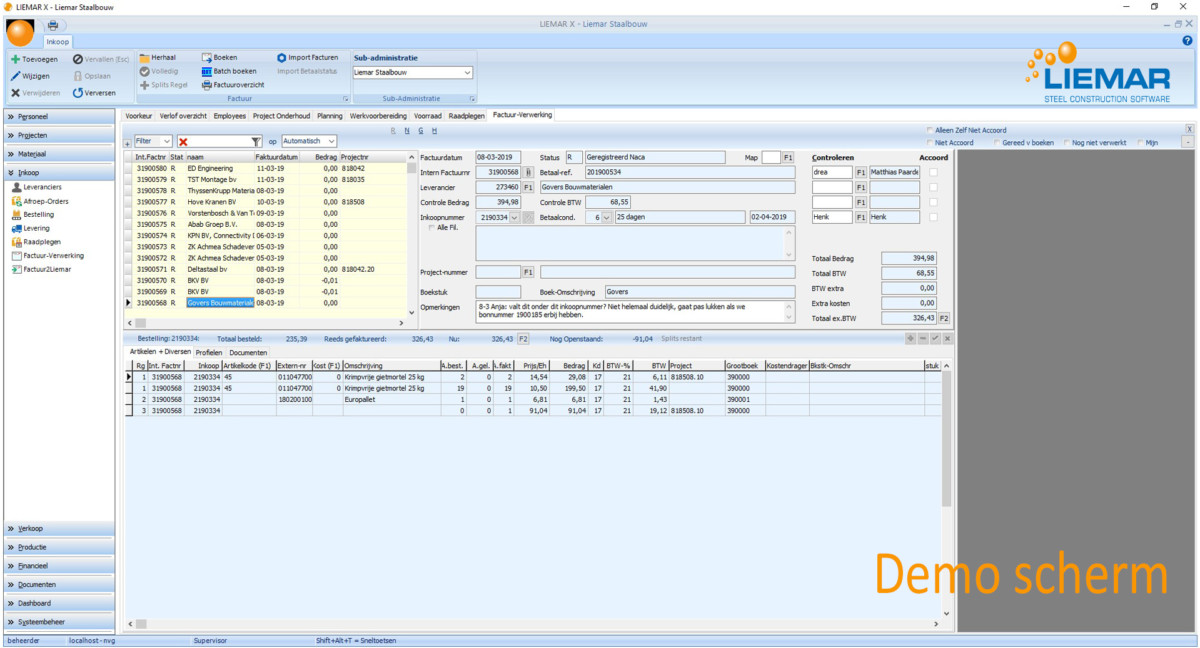Screen dimensions: 1200x648
Task: Expand the Financieel sidebar section
Action: [x=59, y=566]
